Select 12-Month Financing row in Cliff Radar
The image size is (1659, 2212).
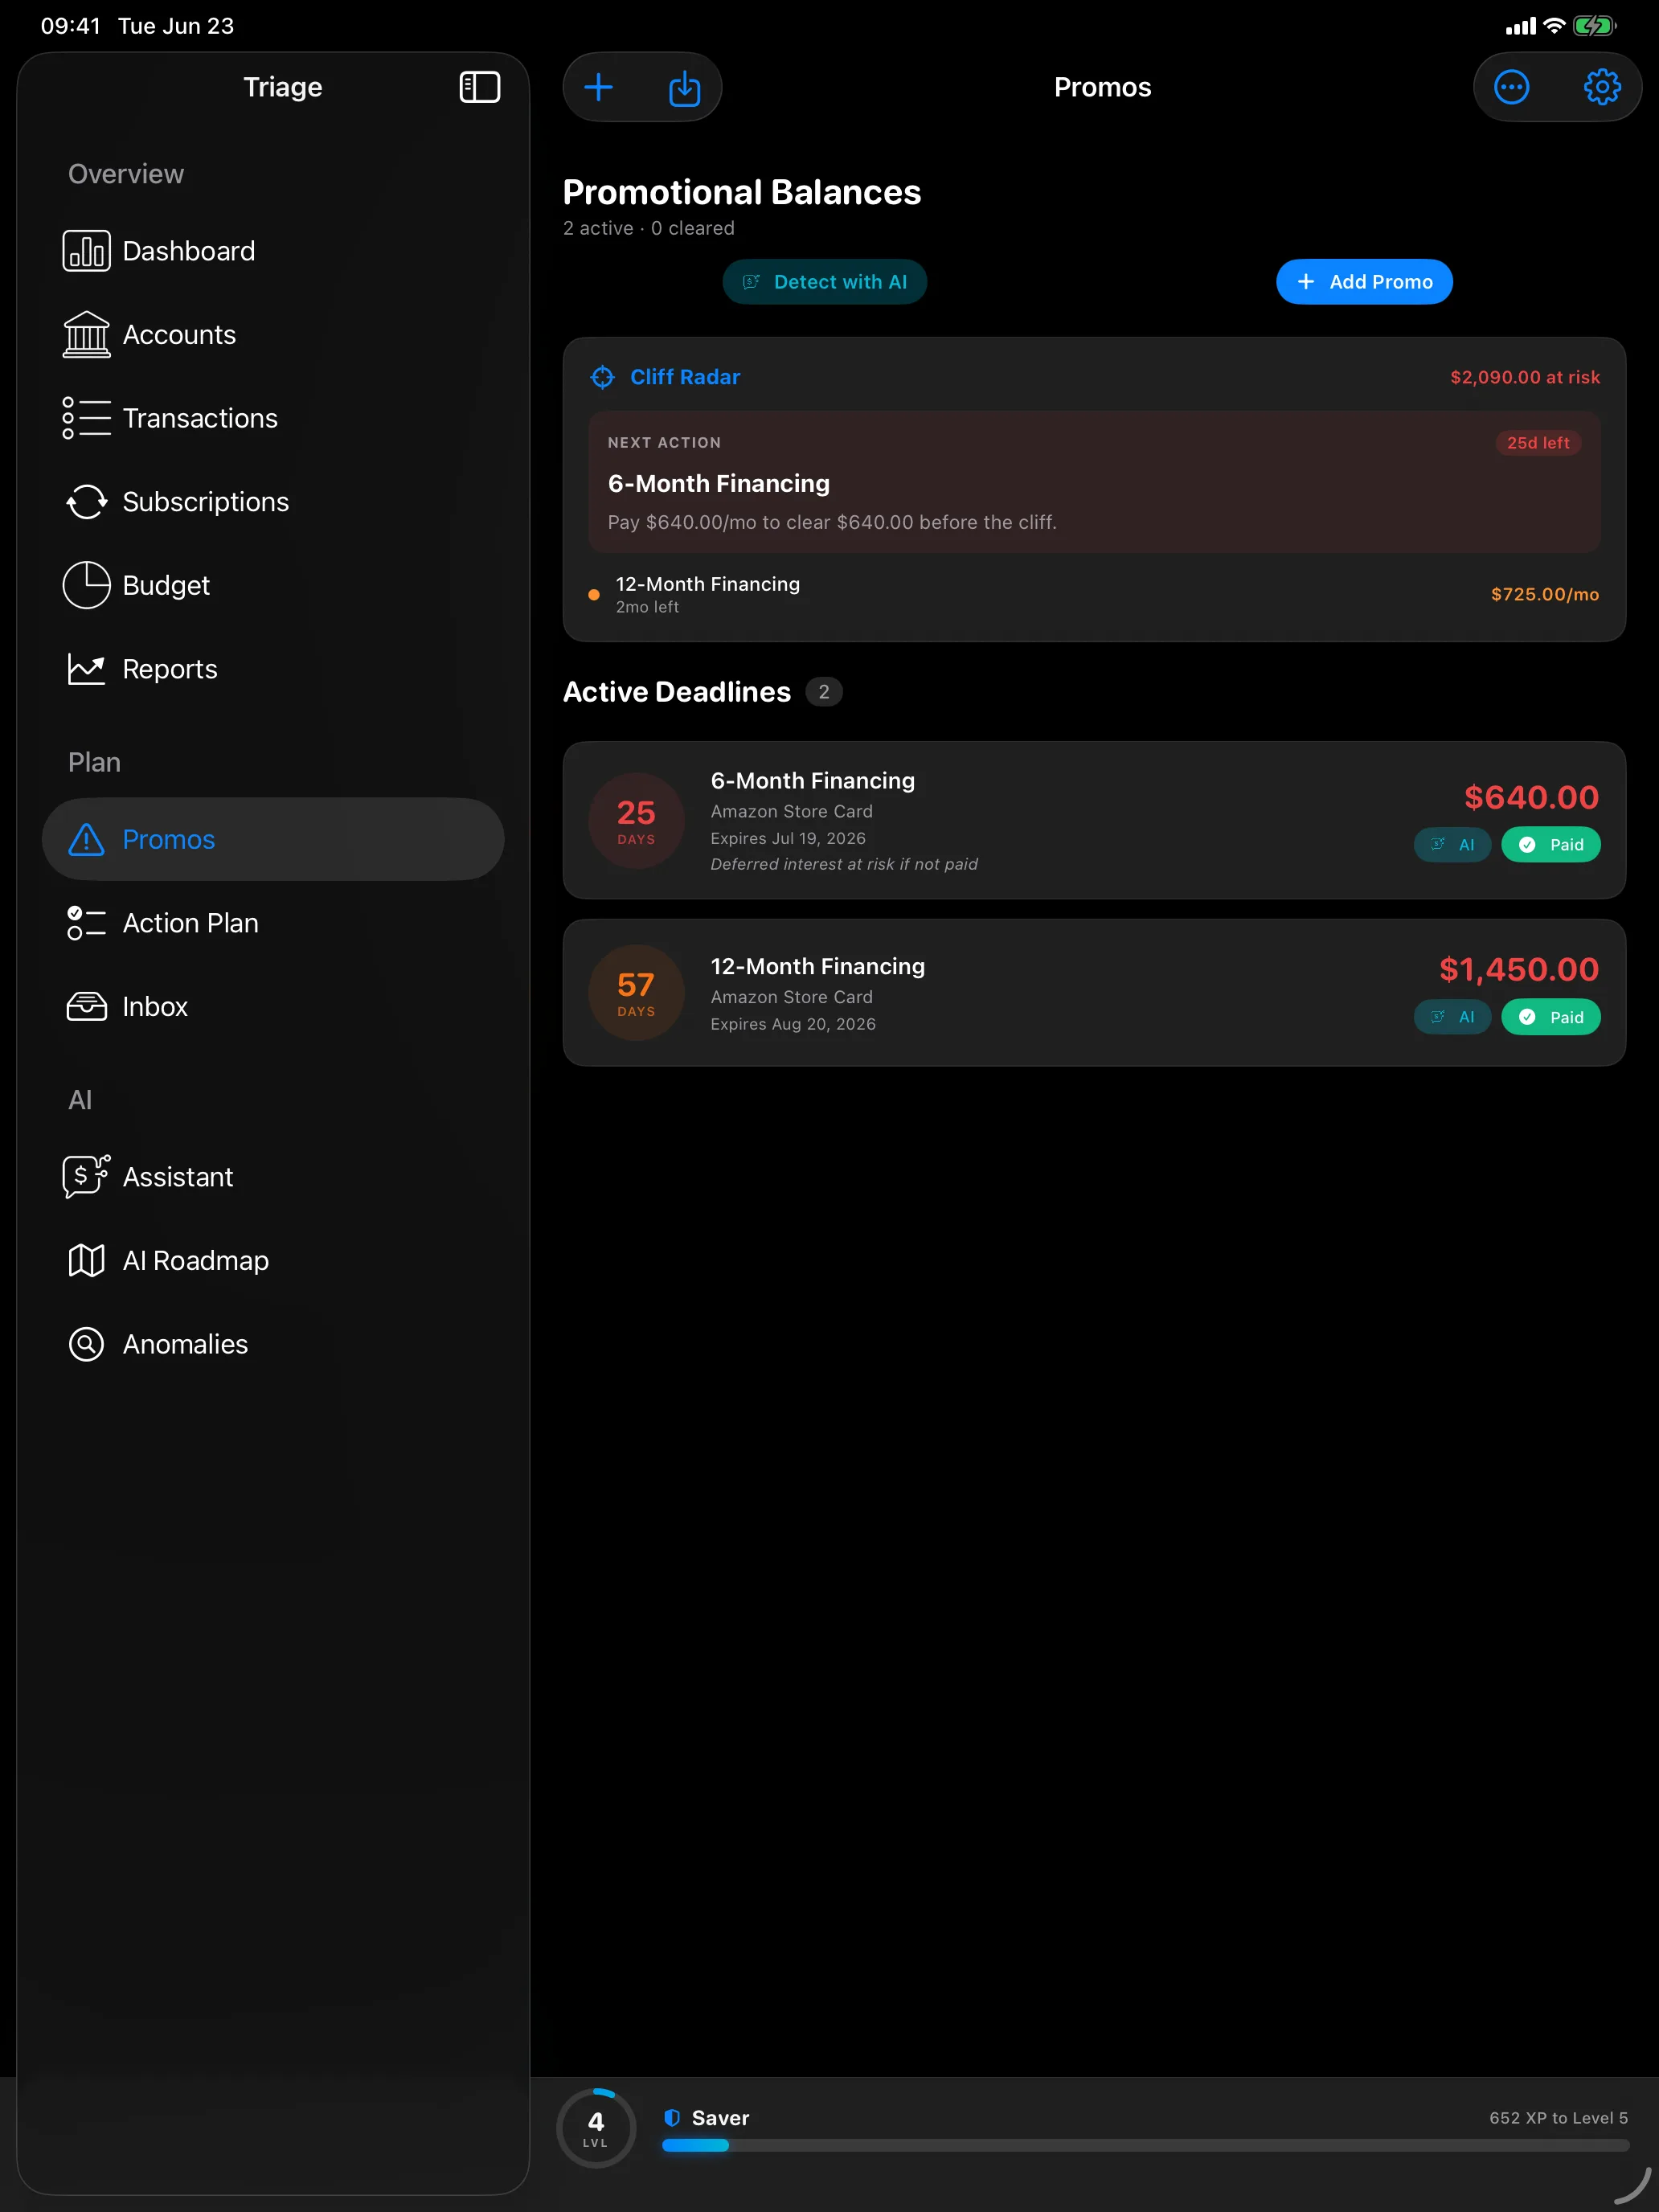(1094, 594)
